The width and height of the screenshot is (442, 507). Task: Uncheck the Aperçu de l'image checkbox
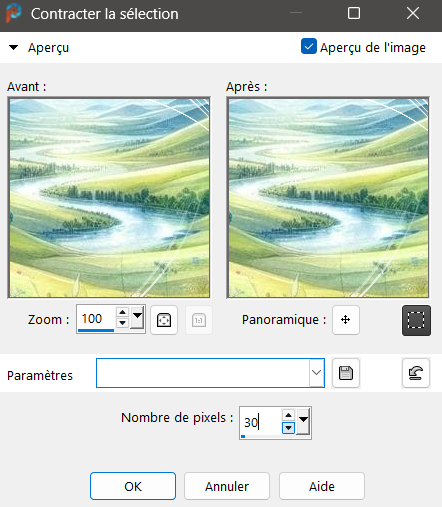tap(309, 46)
